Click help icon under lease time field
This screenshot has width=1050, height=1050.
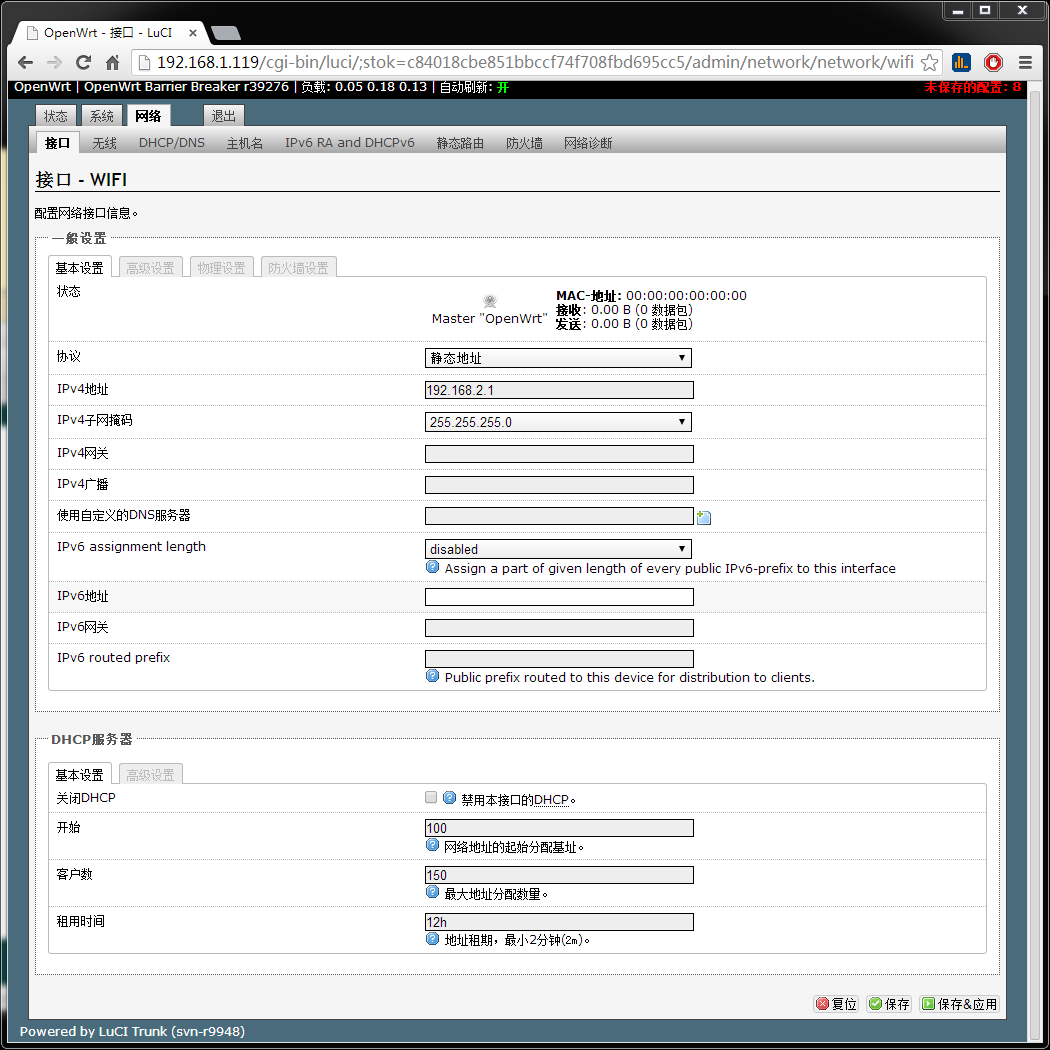[433, 939]
